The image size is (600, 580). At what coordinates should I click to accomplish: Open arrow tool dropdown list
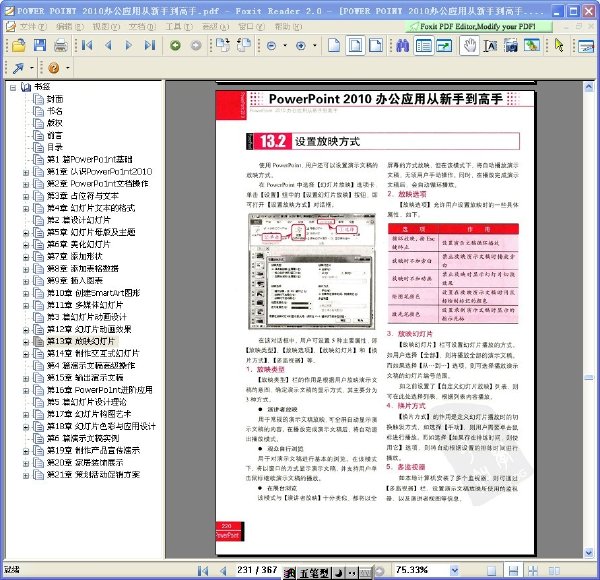pos(32,68)
